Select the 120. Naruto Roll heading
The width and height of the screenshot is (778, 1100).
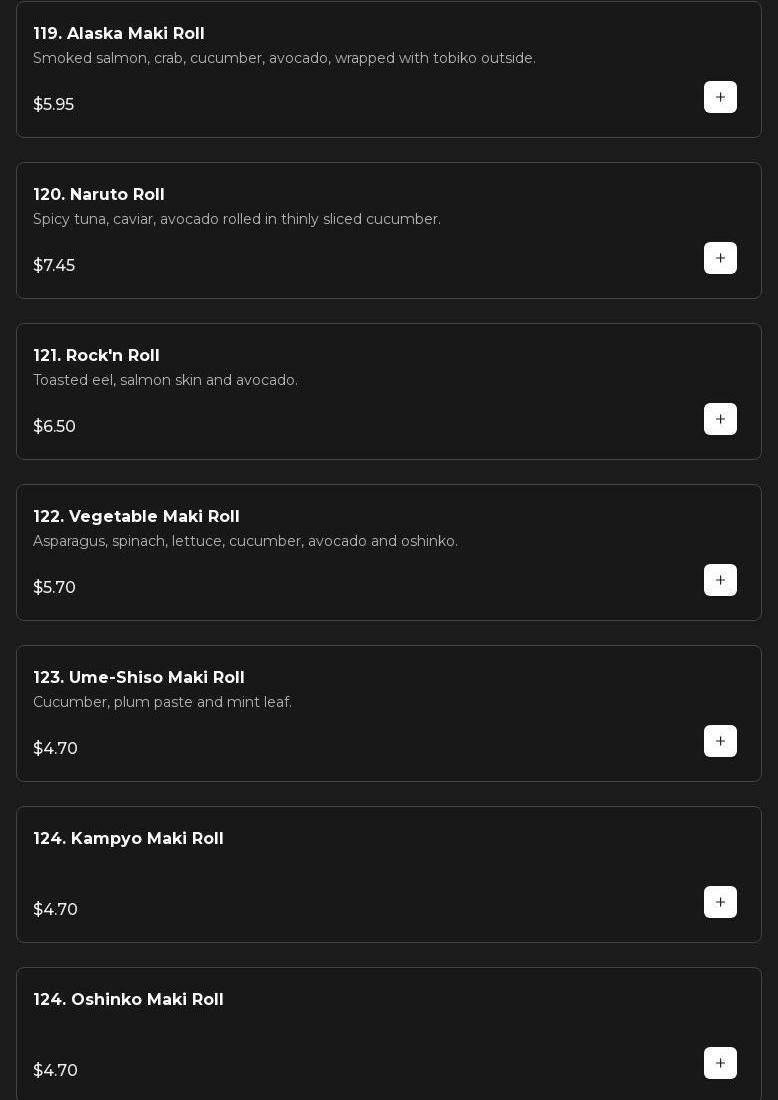[x=99, y=195]
